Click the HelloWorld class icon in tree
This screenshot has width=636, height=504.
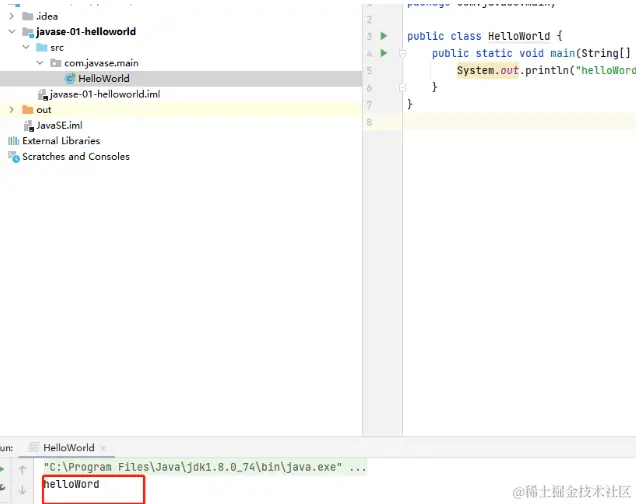70,78
